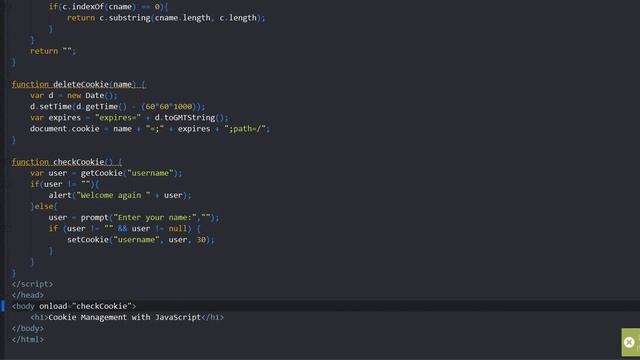Click the closing </head> tag line
Screen dimensions: 640x360
coord(28,295)
